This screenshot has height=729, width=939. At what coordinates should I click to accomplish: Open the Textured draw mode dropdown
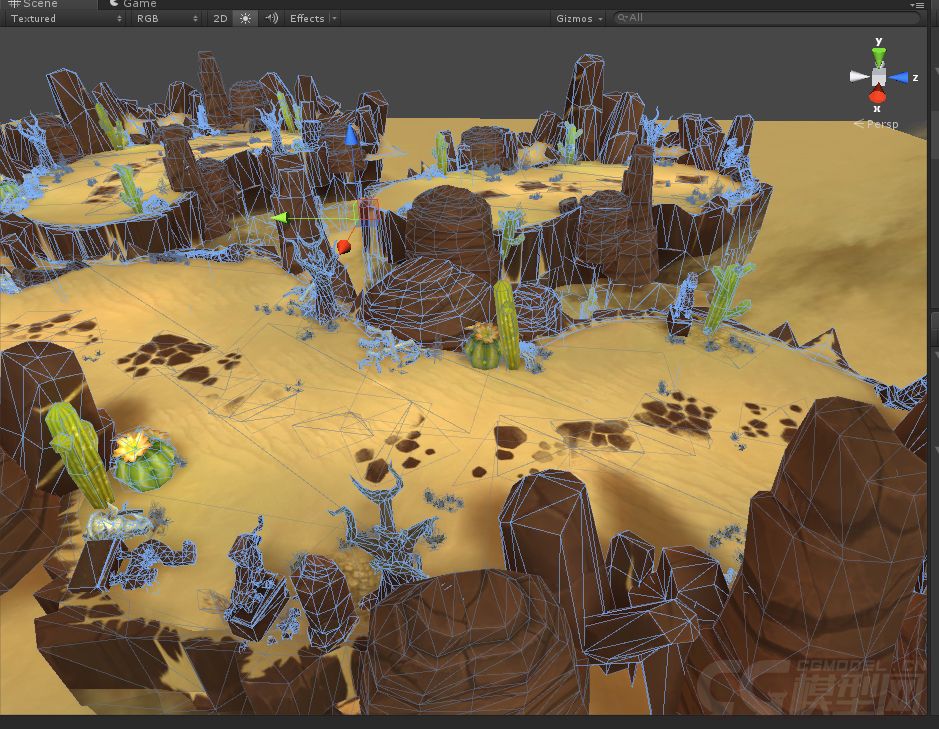click(66, 19)
